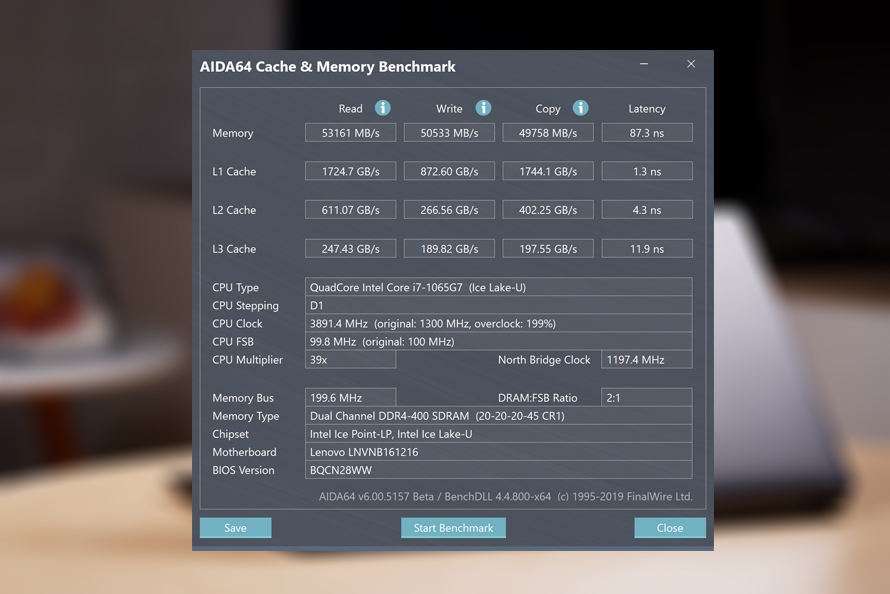
Task: Click L3 Cache Latency value 11.9 ns
Action: pos(646,248)
